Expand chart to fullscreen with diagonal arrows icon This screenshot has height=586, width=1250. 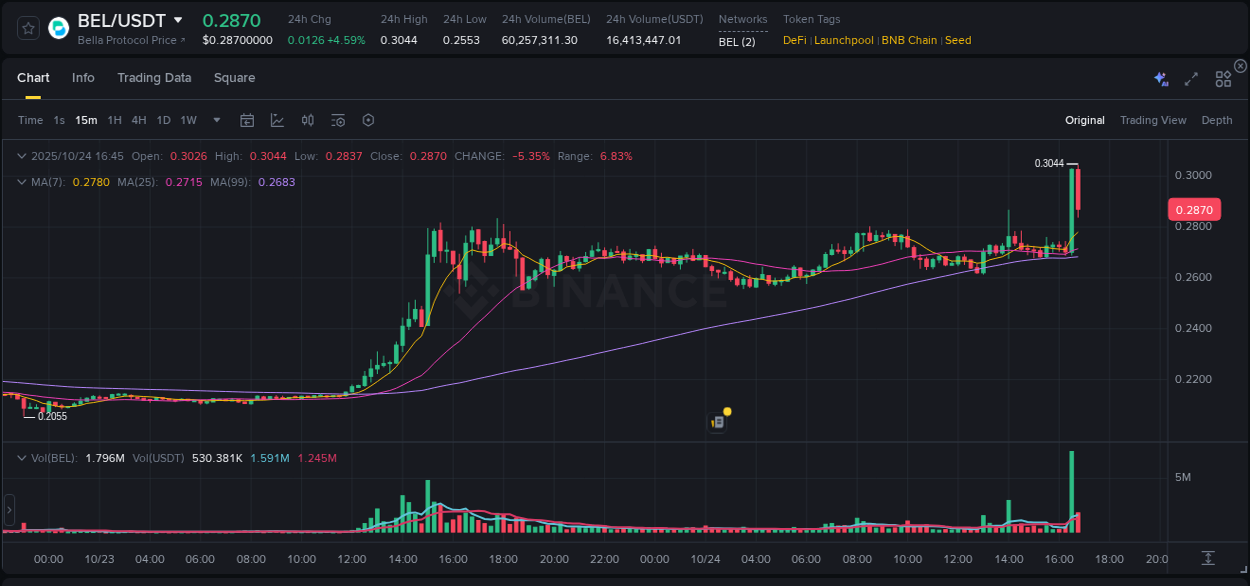(x=1190, y=78)
